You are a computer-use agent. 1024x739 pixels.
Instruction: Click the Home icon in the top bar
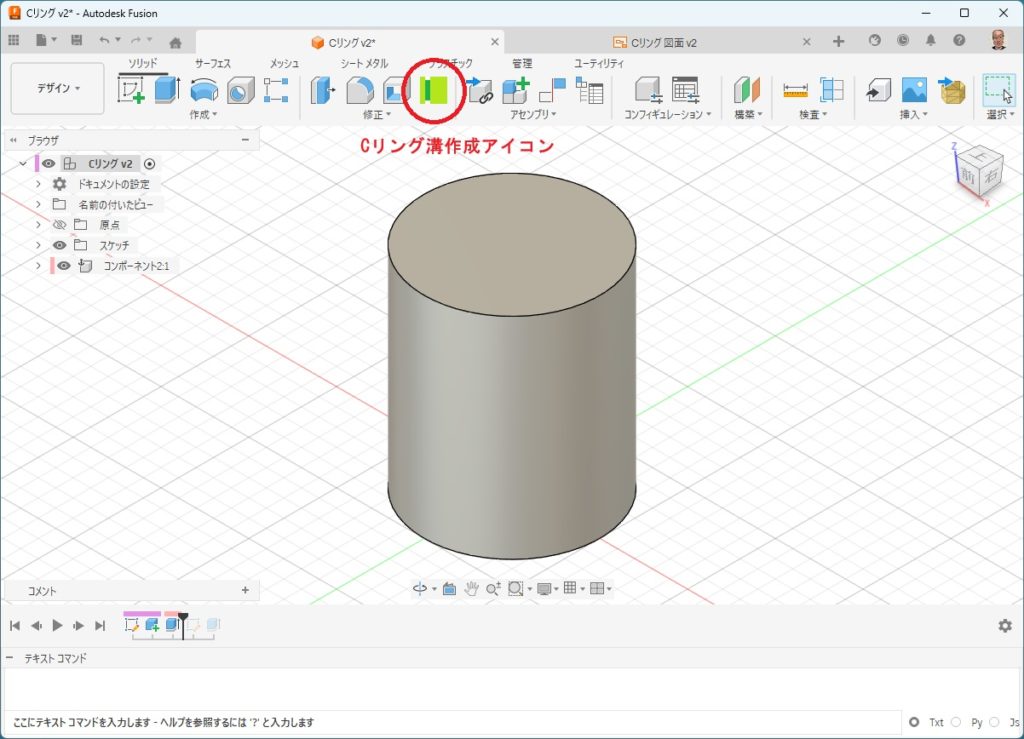(175, 42)
